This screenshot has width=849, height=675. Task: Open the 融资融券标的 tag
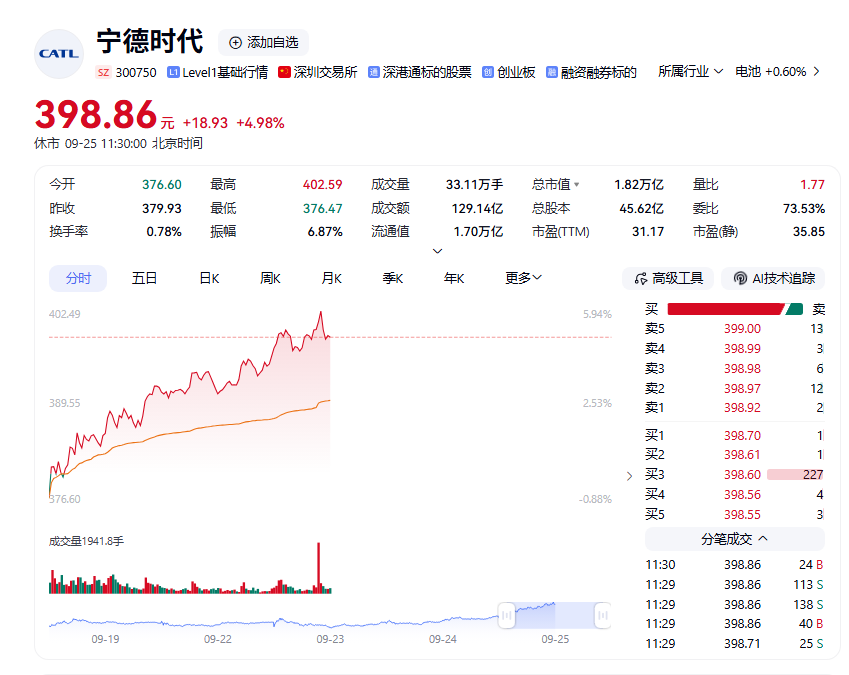pos(591,73)
